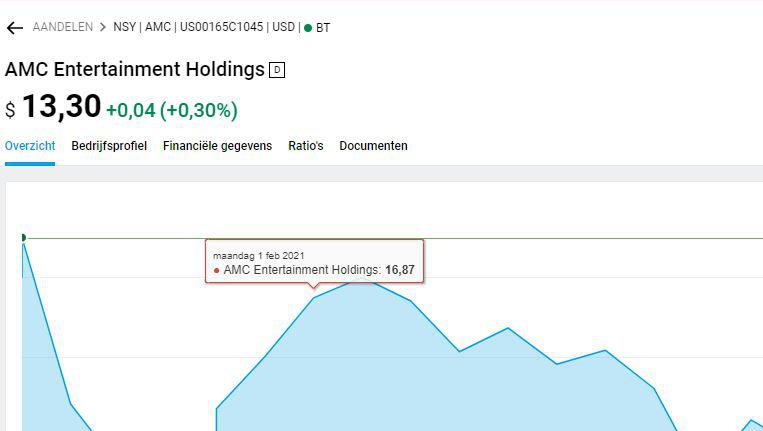Screen dimensions: 763x431
Task: Click the red series dot in tooltip
Action: [x=217, y=270]
